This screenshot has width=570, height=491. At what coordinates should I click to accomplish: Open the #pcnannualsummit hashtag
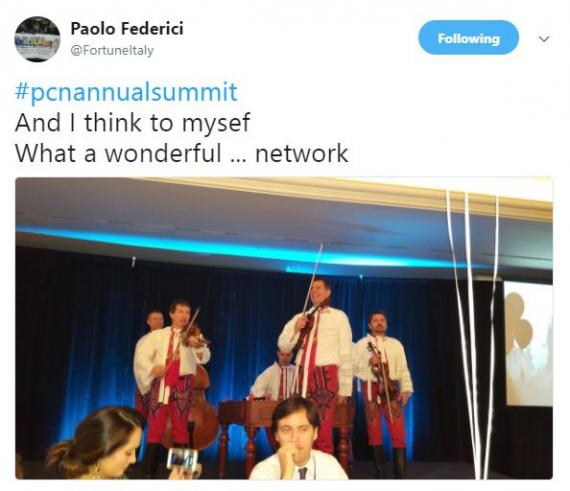pos(126,92)
